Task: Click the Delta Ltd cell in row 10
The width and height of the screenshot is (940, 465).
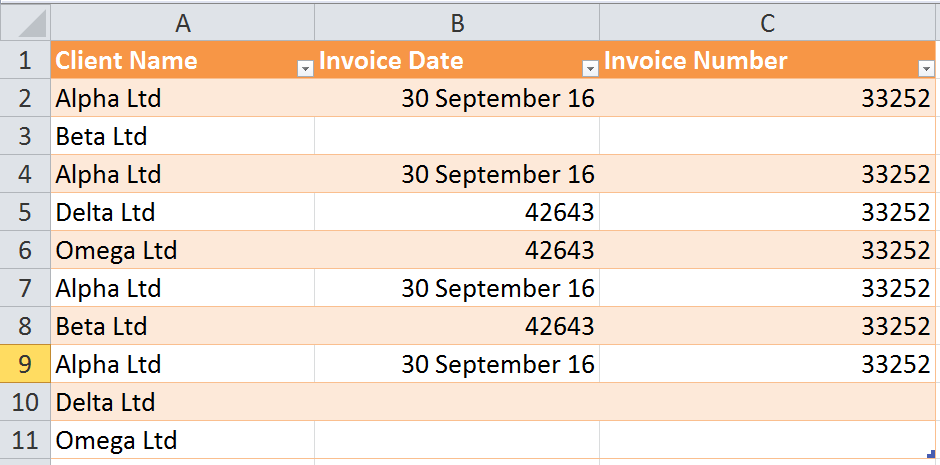Action: [x=183, y=402]
